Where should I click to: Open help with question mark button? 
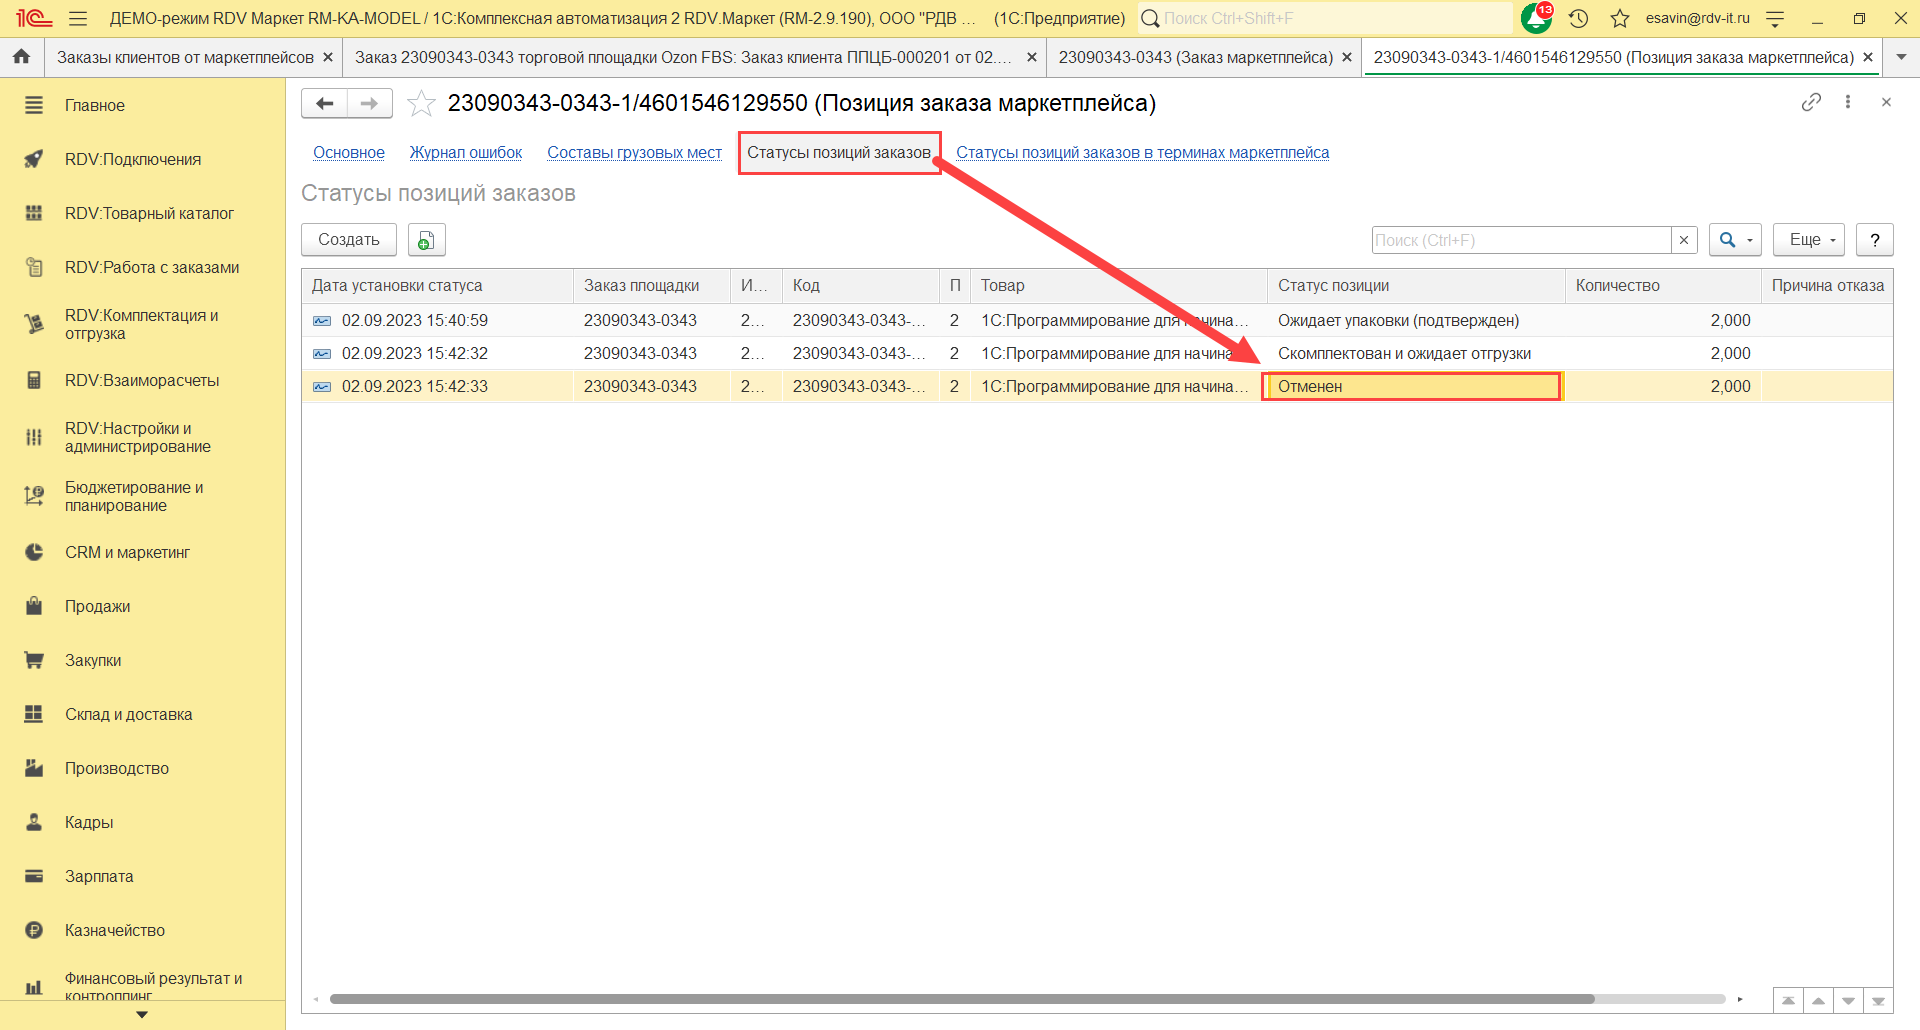[1875, 240]
